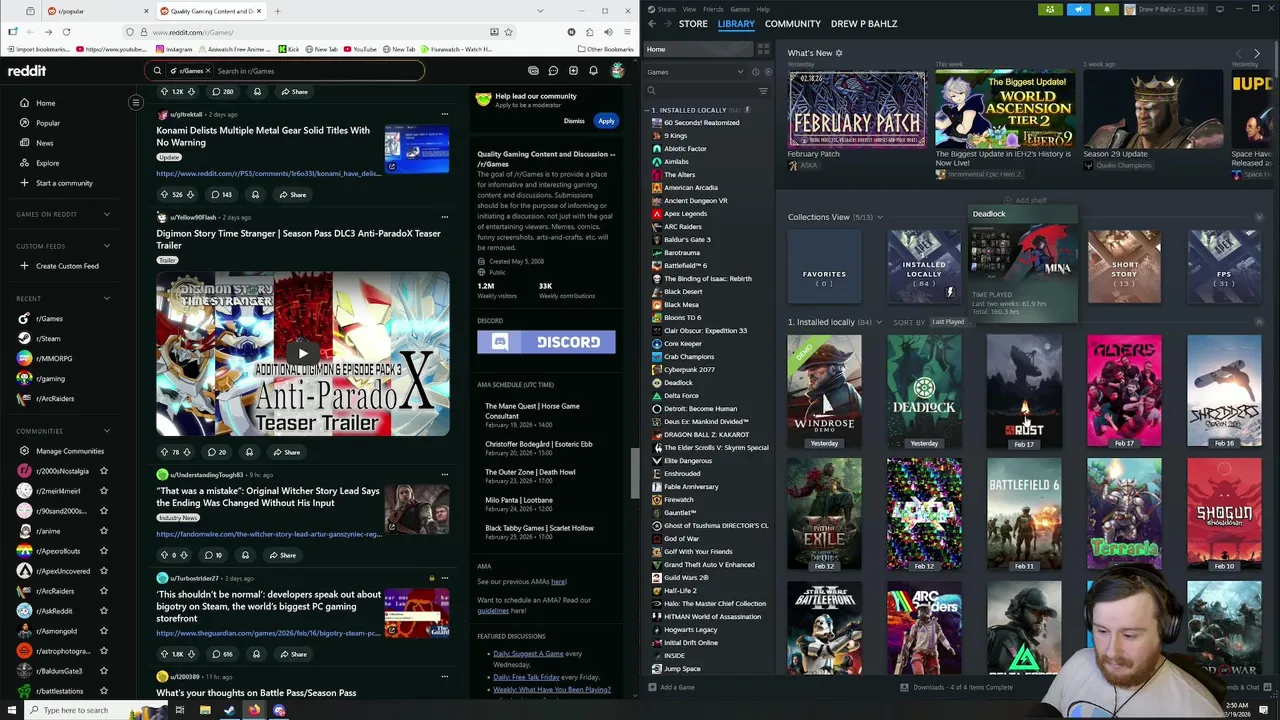Favorite r/AskReddit with its star
This screenshot has width=1280, height=720.
tap(104, 611)
